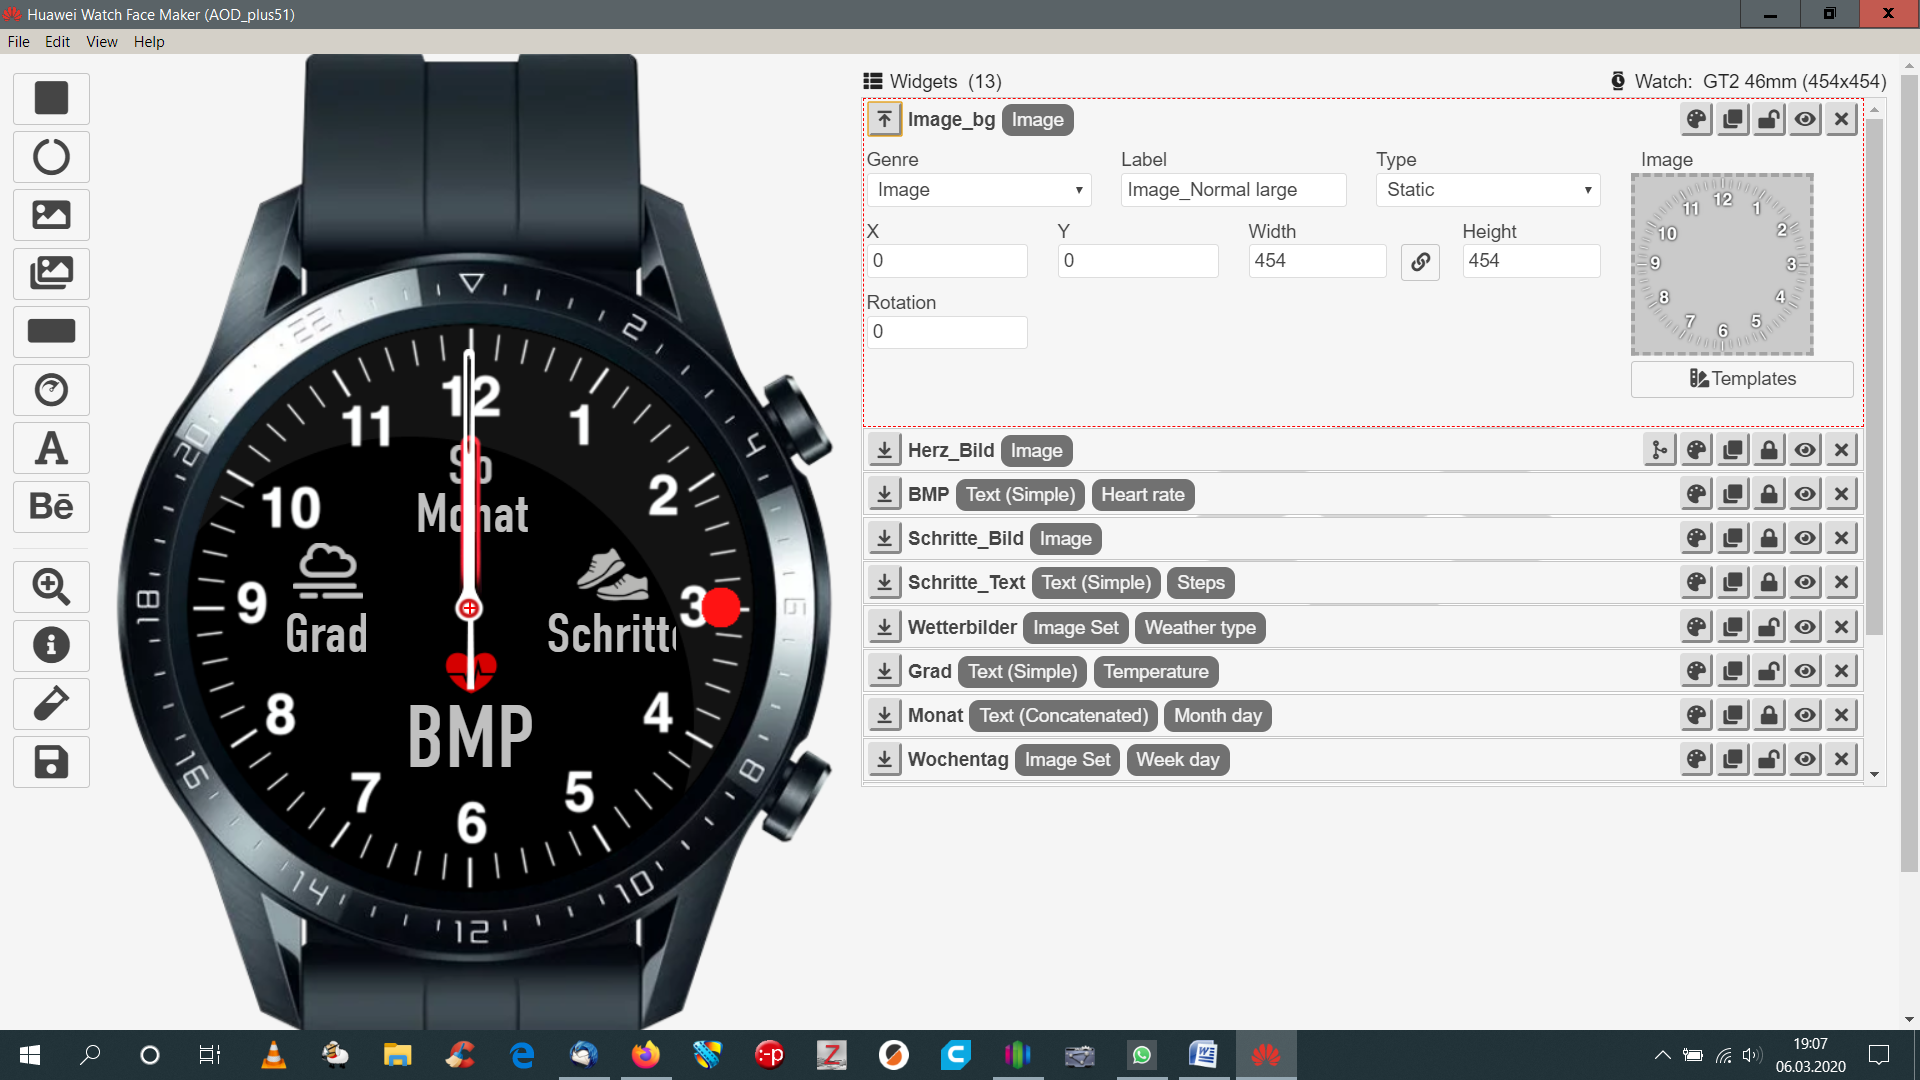Open color palette for Wetterbilder widget
Screen dimensions: 1920x1080
click(1697, 627)
